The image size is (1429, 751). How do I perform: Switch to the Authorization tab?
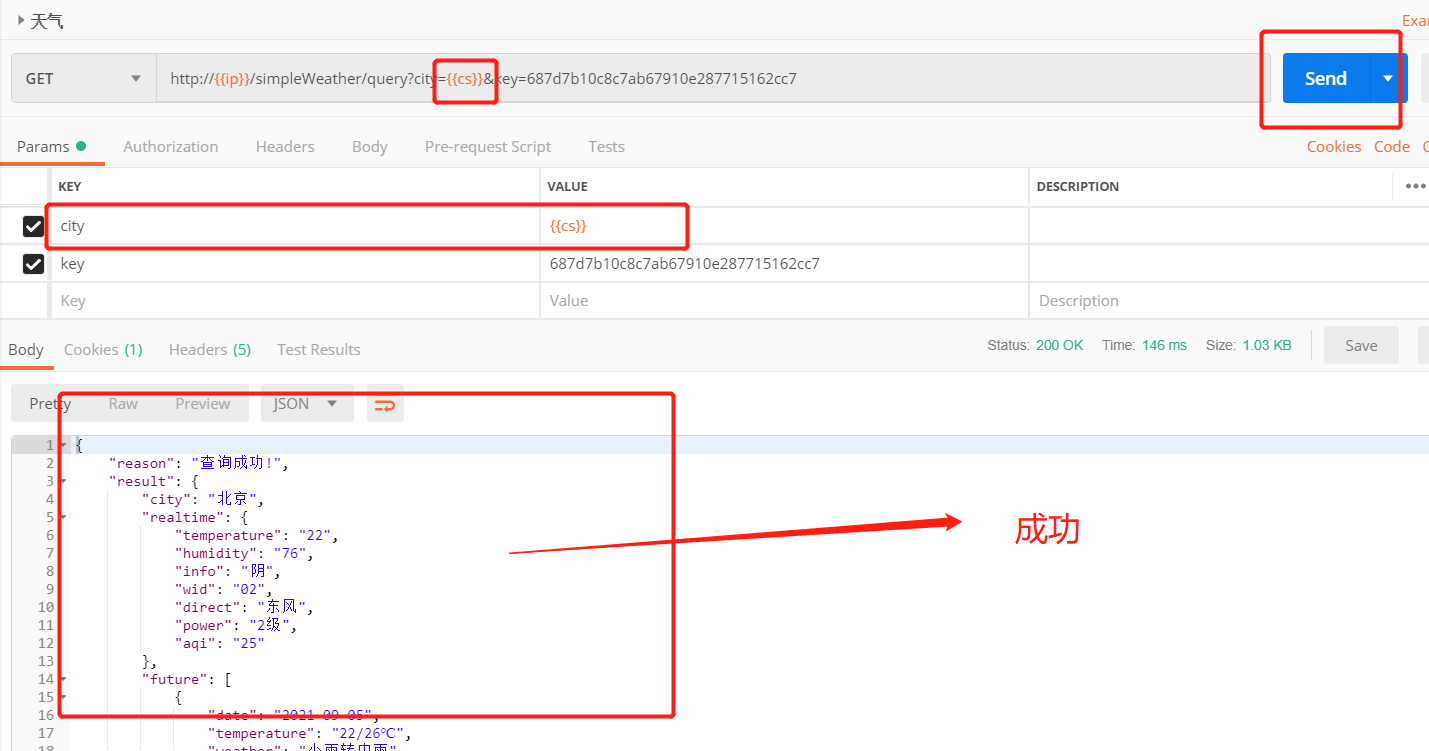[170, 146]
